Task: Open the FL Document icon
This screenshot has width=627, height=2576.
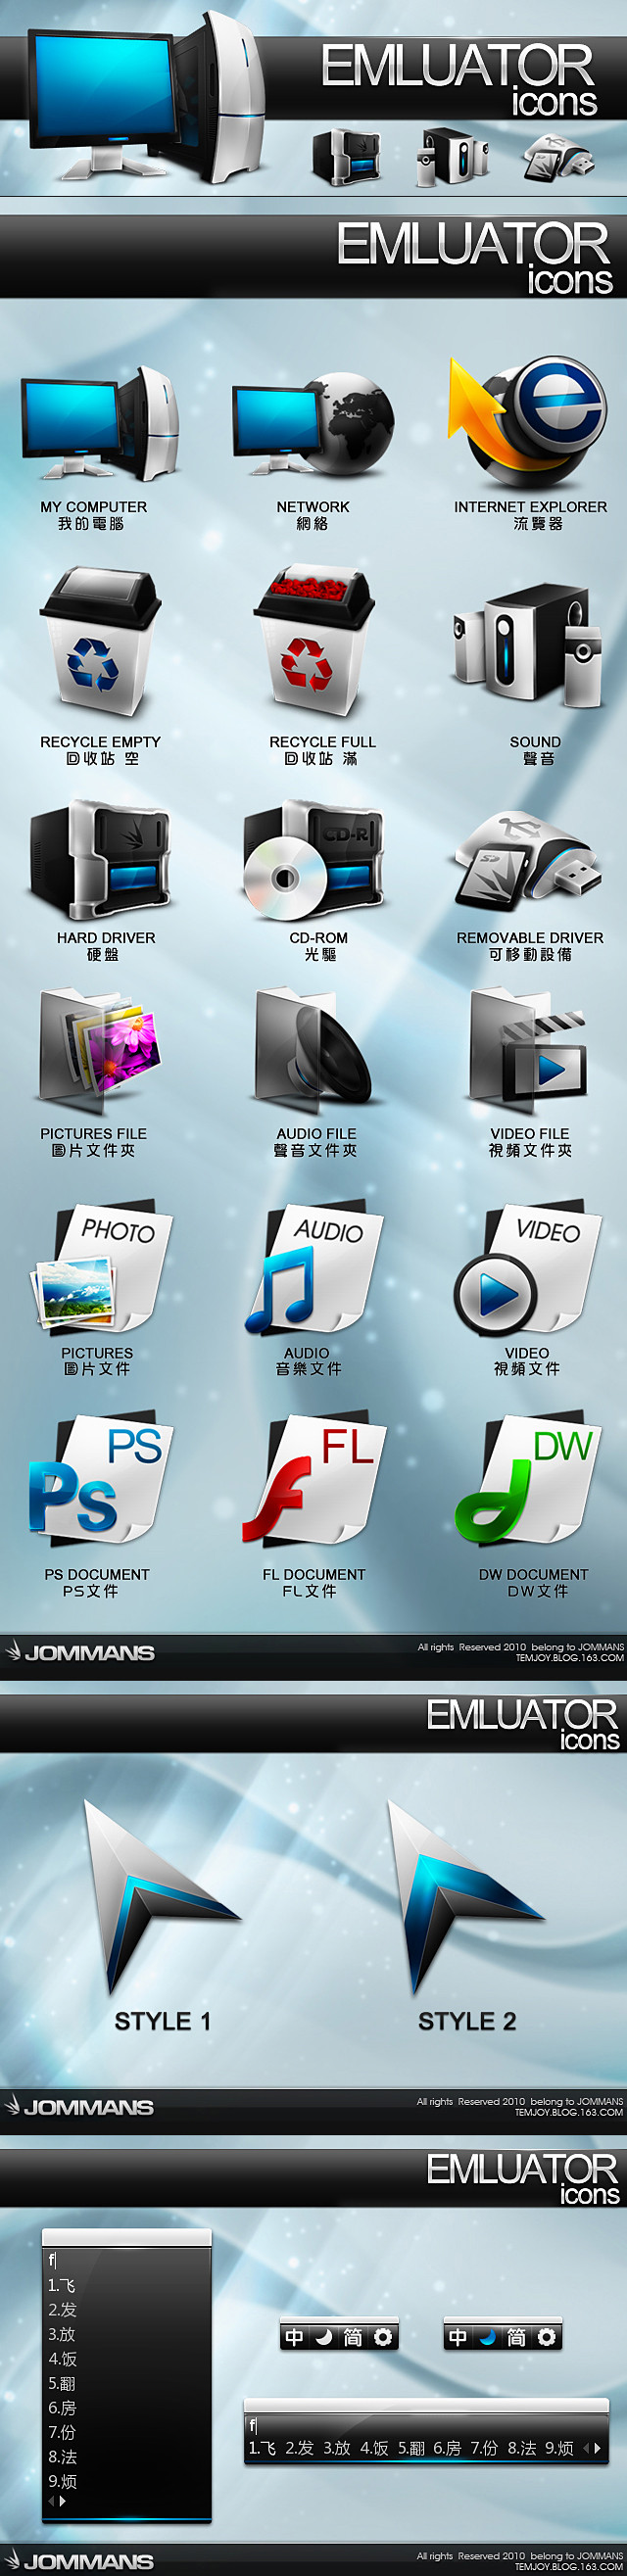Action: 314,1480
